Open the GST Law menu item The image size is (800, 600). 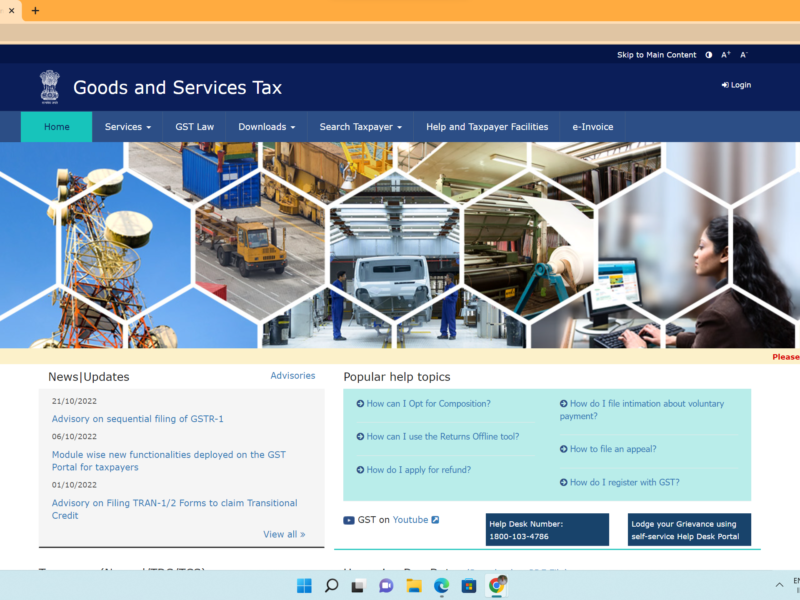[194, 127]
